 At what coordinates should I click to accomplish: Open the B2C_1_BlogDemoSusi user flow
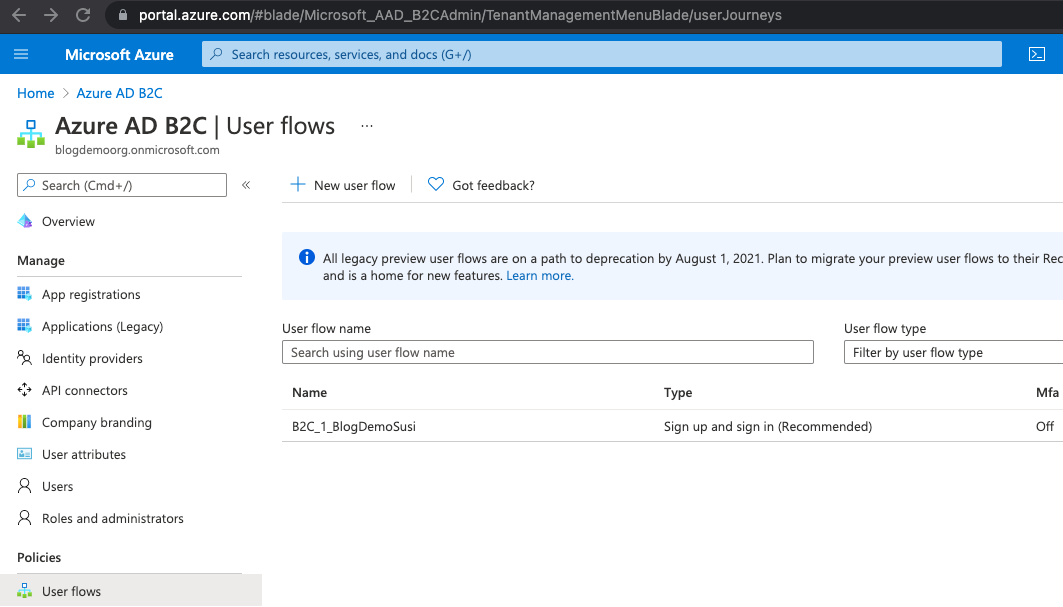(354, 427)
